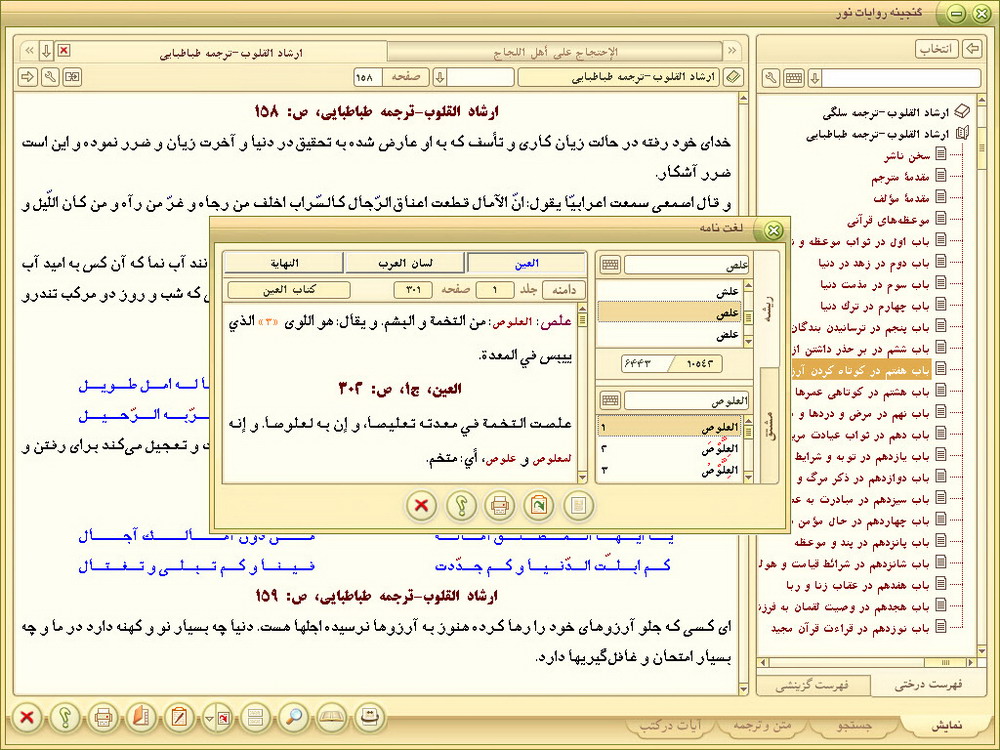Screen dimensions: 1000x750
Task: Select the لسان العرب dictionary tab
Action: point(405,263)
